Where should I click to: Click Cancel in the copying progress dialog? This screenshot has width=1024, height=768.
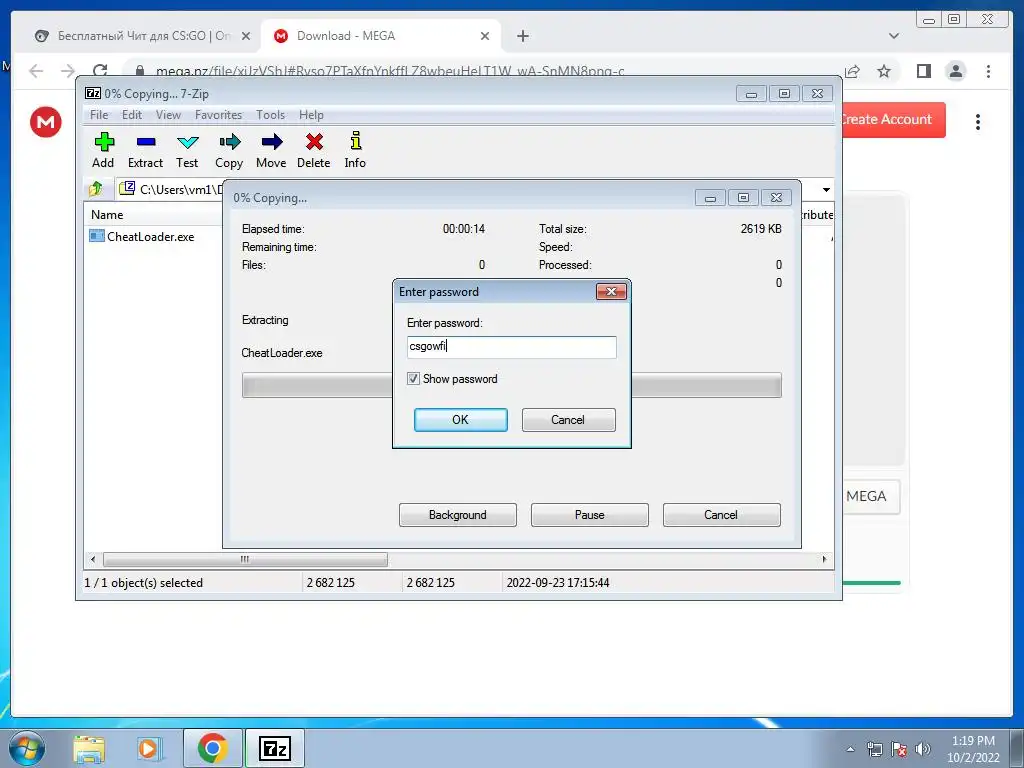coord(721,515)
